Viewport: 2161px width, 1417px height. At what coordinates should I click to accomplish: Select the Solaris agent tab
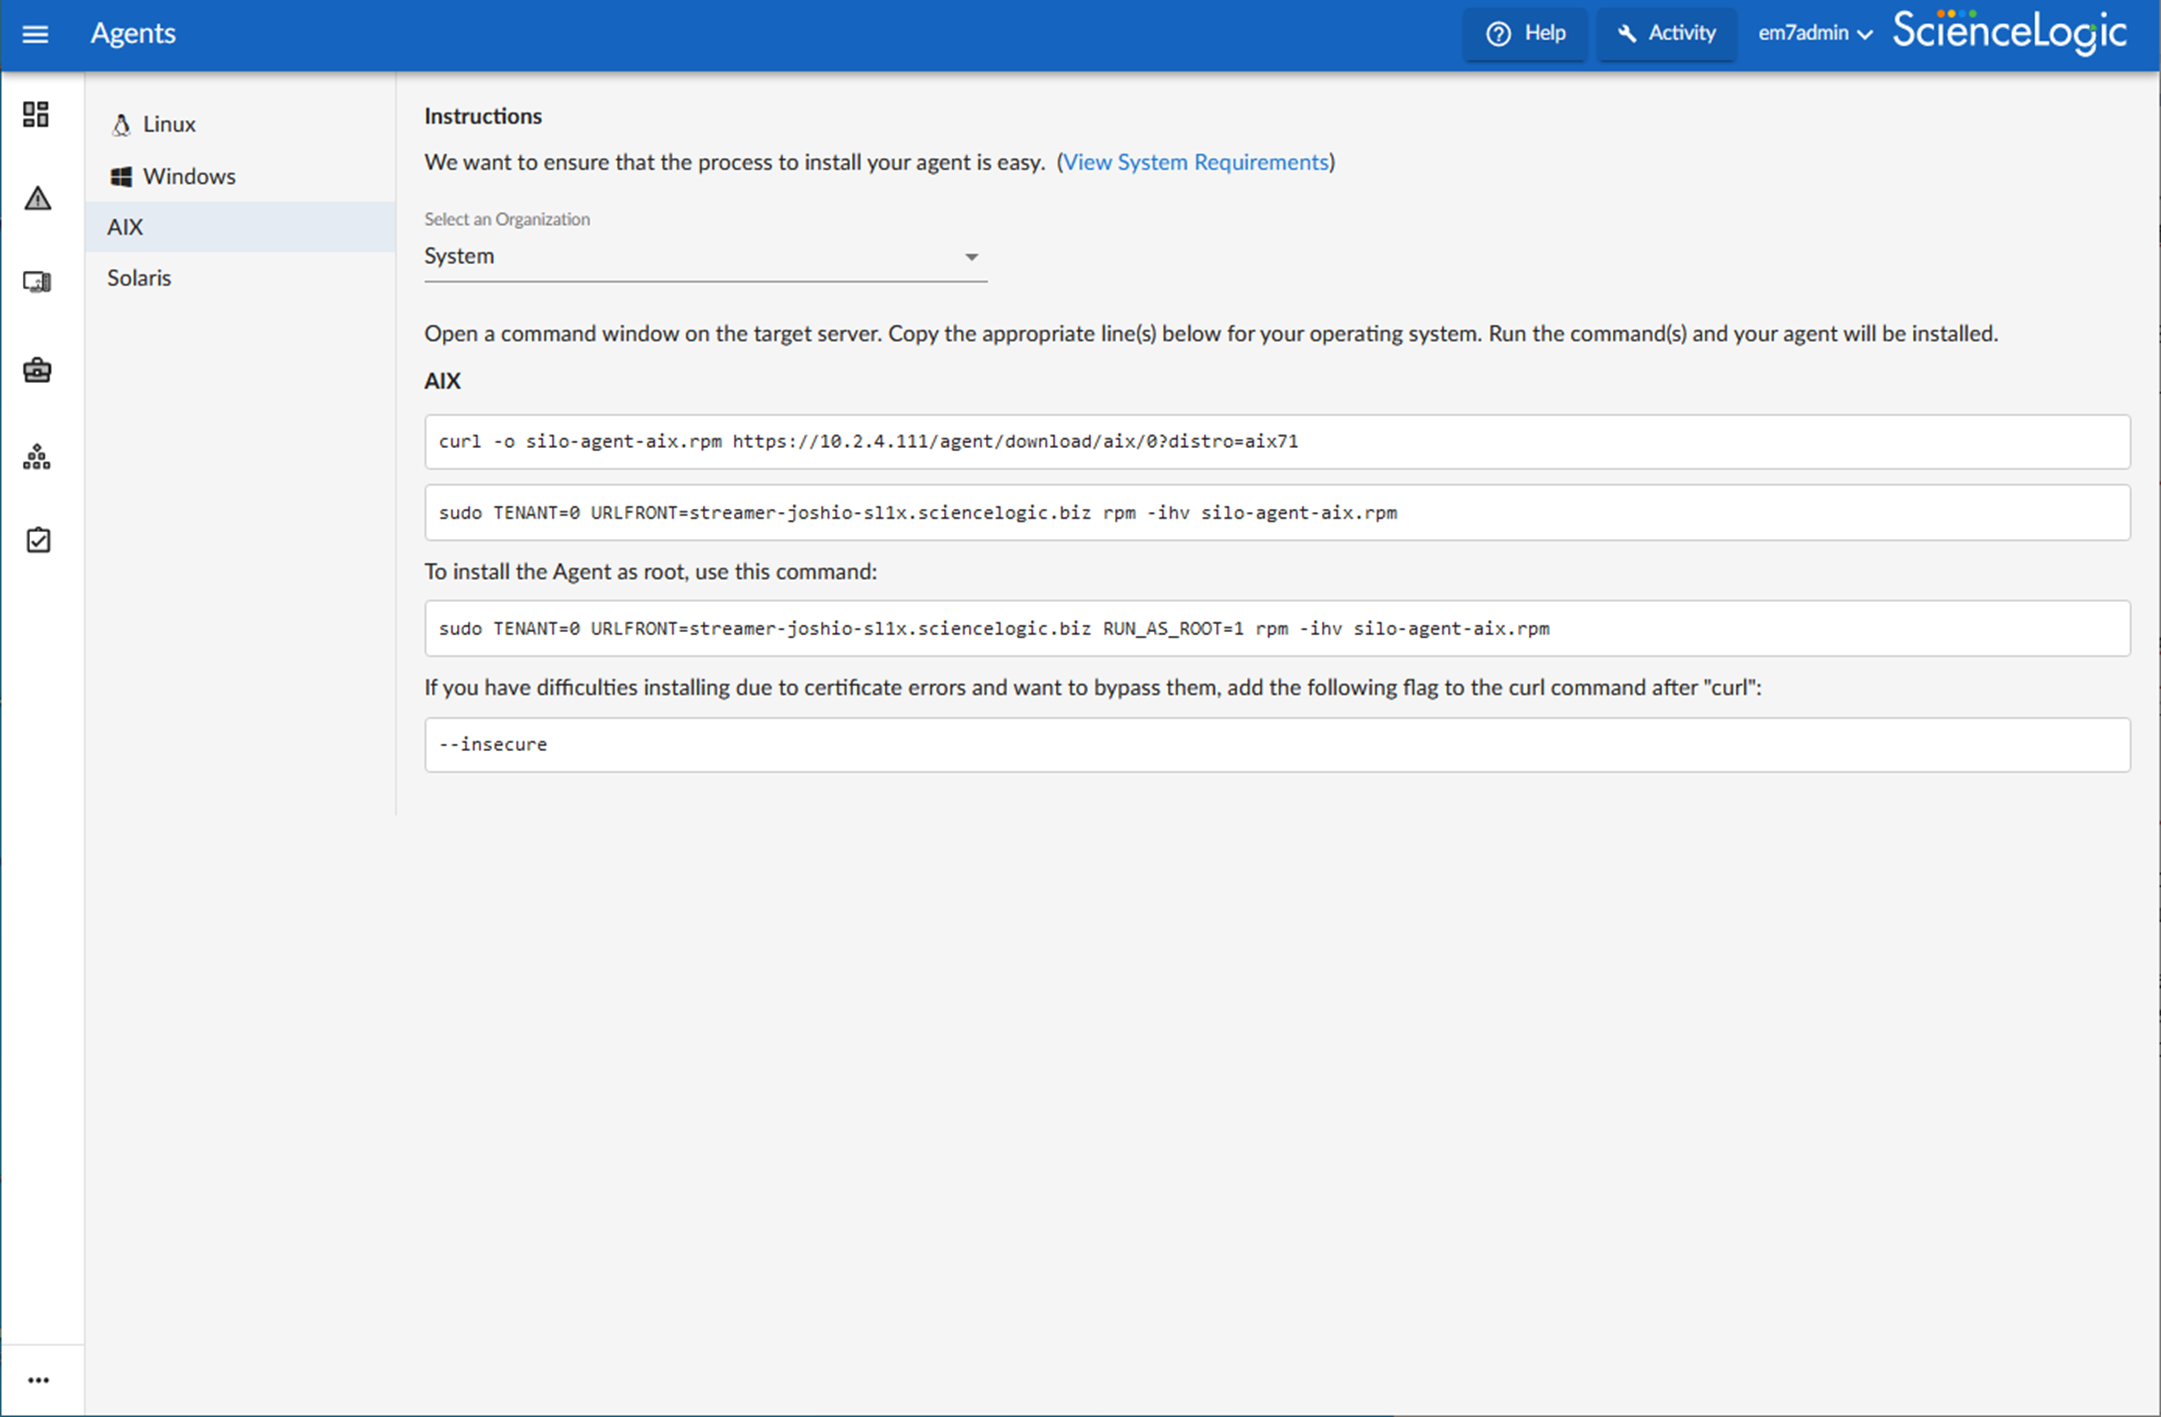pos(139,278)
